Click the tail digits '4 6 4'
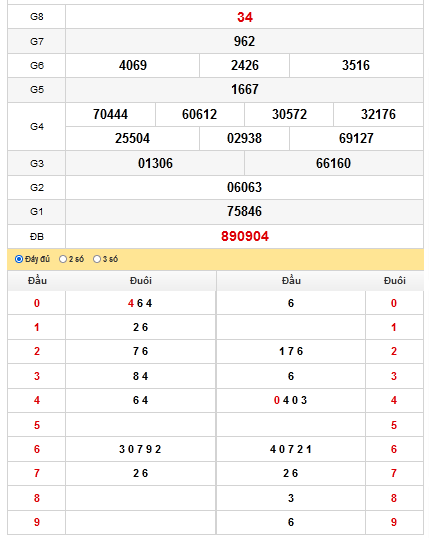 140,303
